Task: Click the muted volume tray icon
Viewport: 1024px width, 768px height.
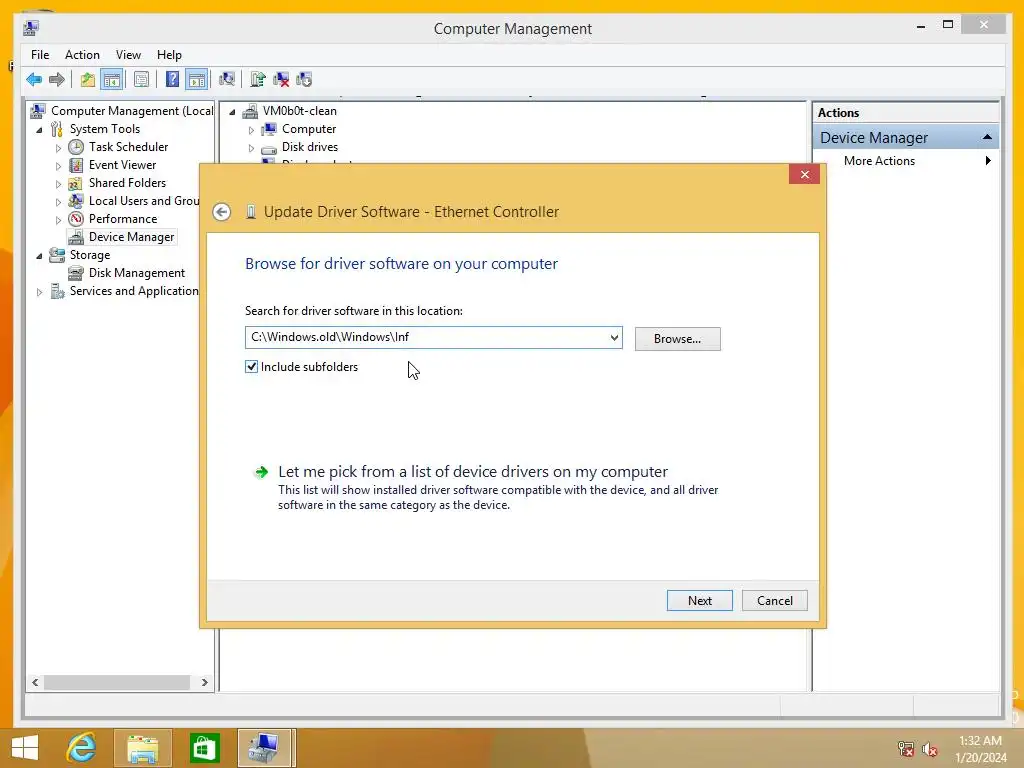Action: pos(930,749)
